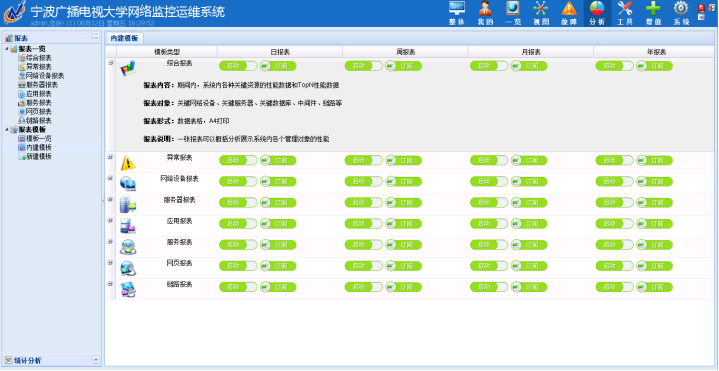
Task: Toggle the 启动 switch for 异常报表 monthly report
Action: tap(489, 161)
